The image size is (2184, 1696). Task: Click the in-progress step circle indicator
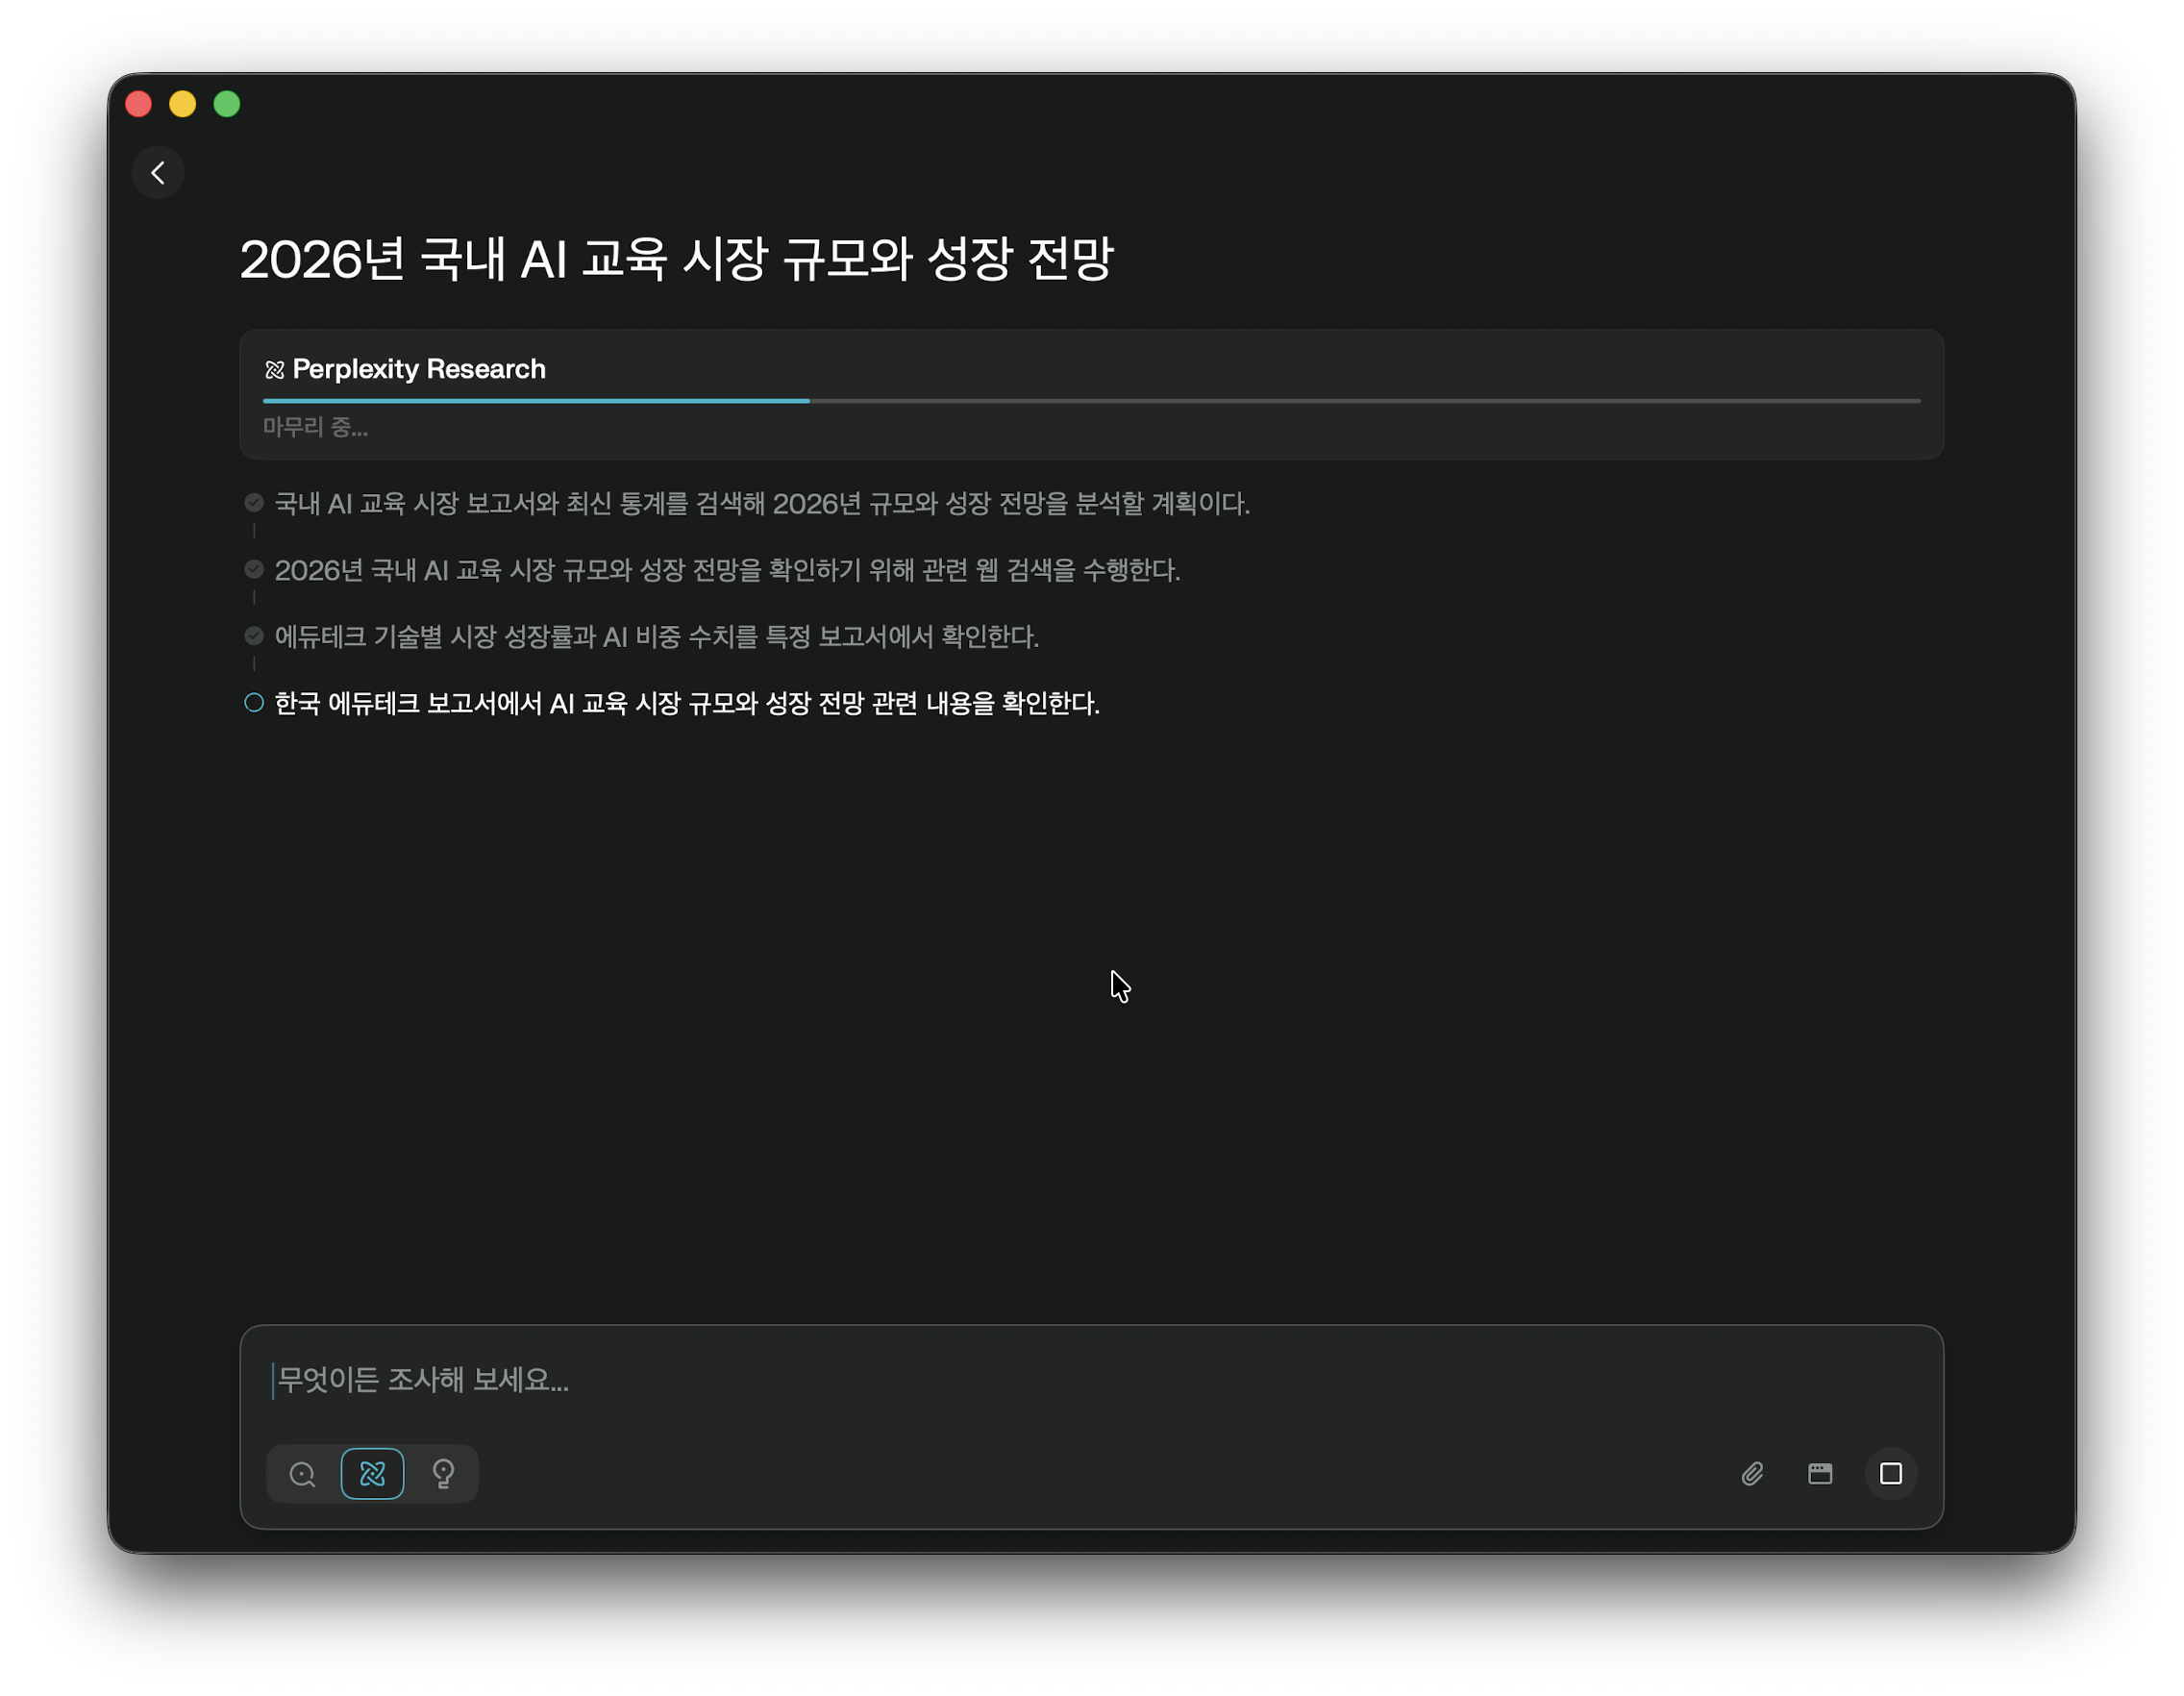(254, 703)
